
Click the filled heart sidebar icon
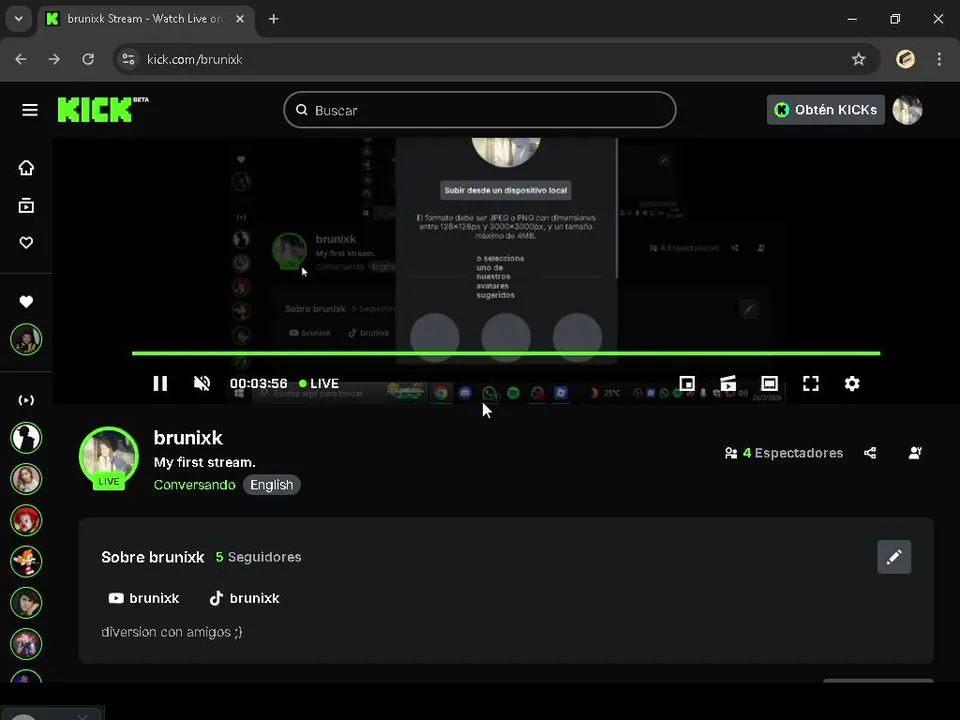(x=26, y=302)
